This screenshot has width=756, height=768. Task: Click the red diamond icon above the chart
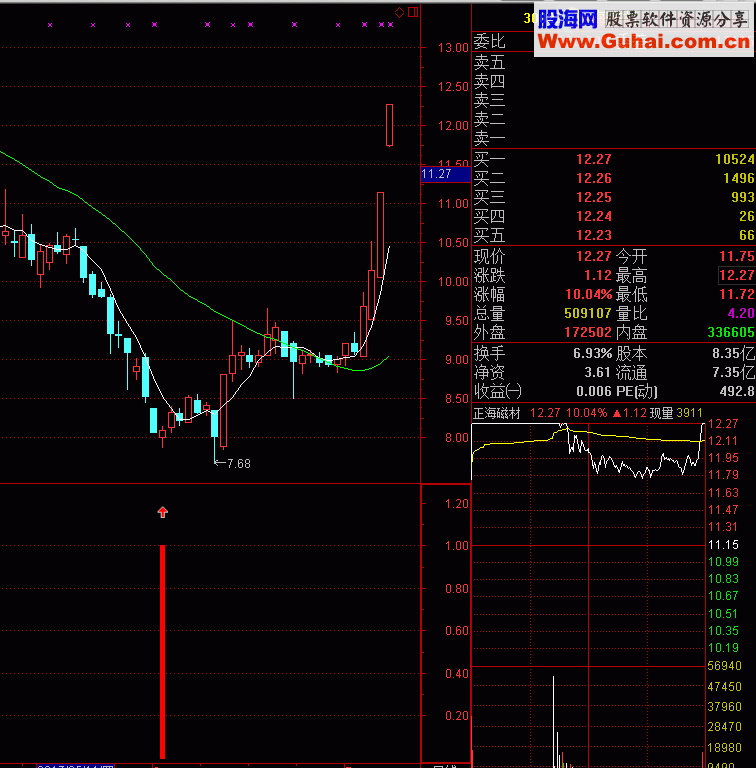pos(400,12)
